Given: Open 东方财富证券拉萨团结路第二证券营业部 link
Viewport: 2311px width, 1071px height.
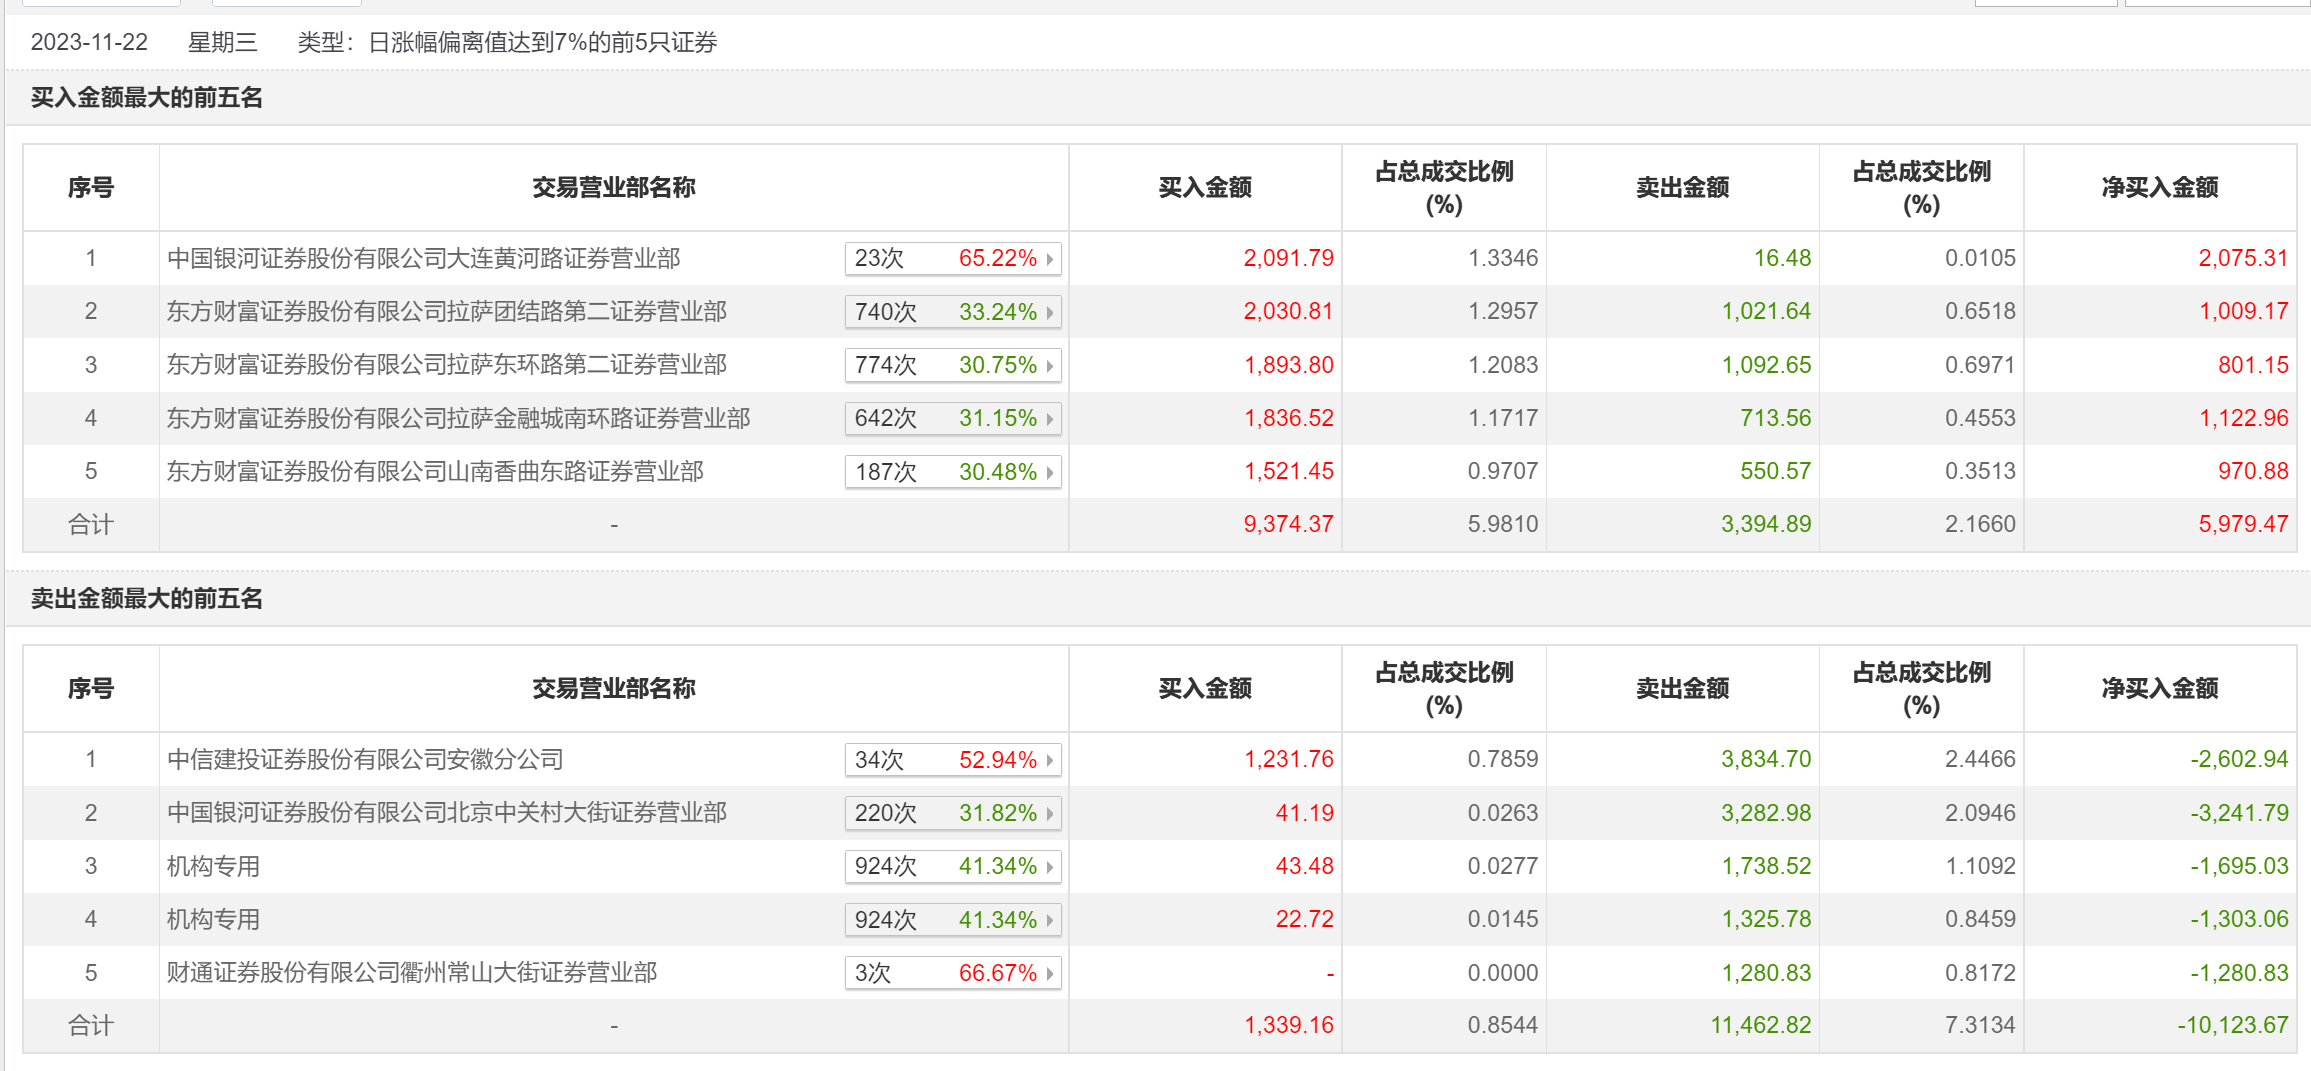Looking at the screenshot, I should (x=446, y=312).
